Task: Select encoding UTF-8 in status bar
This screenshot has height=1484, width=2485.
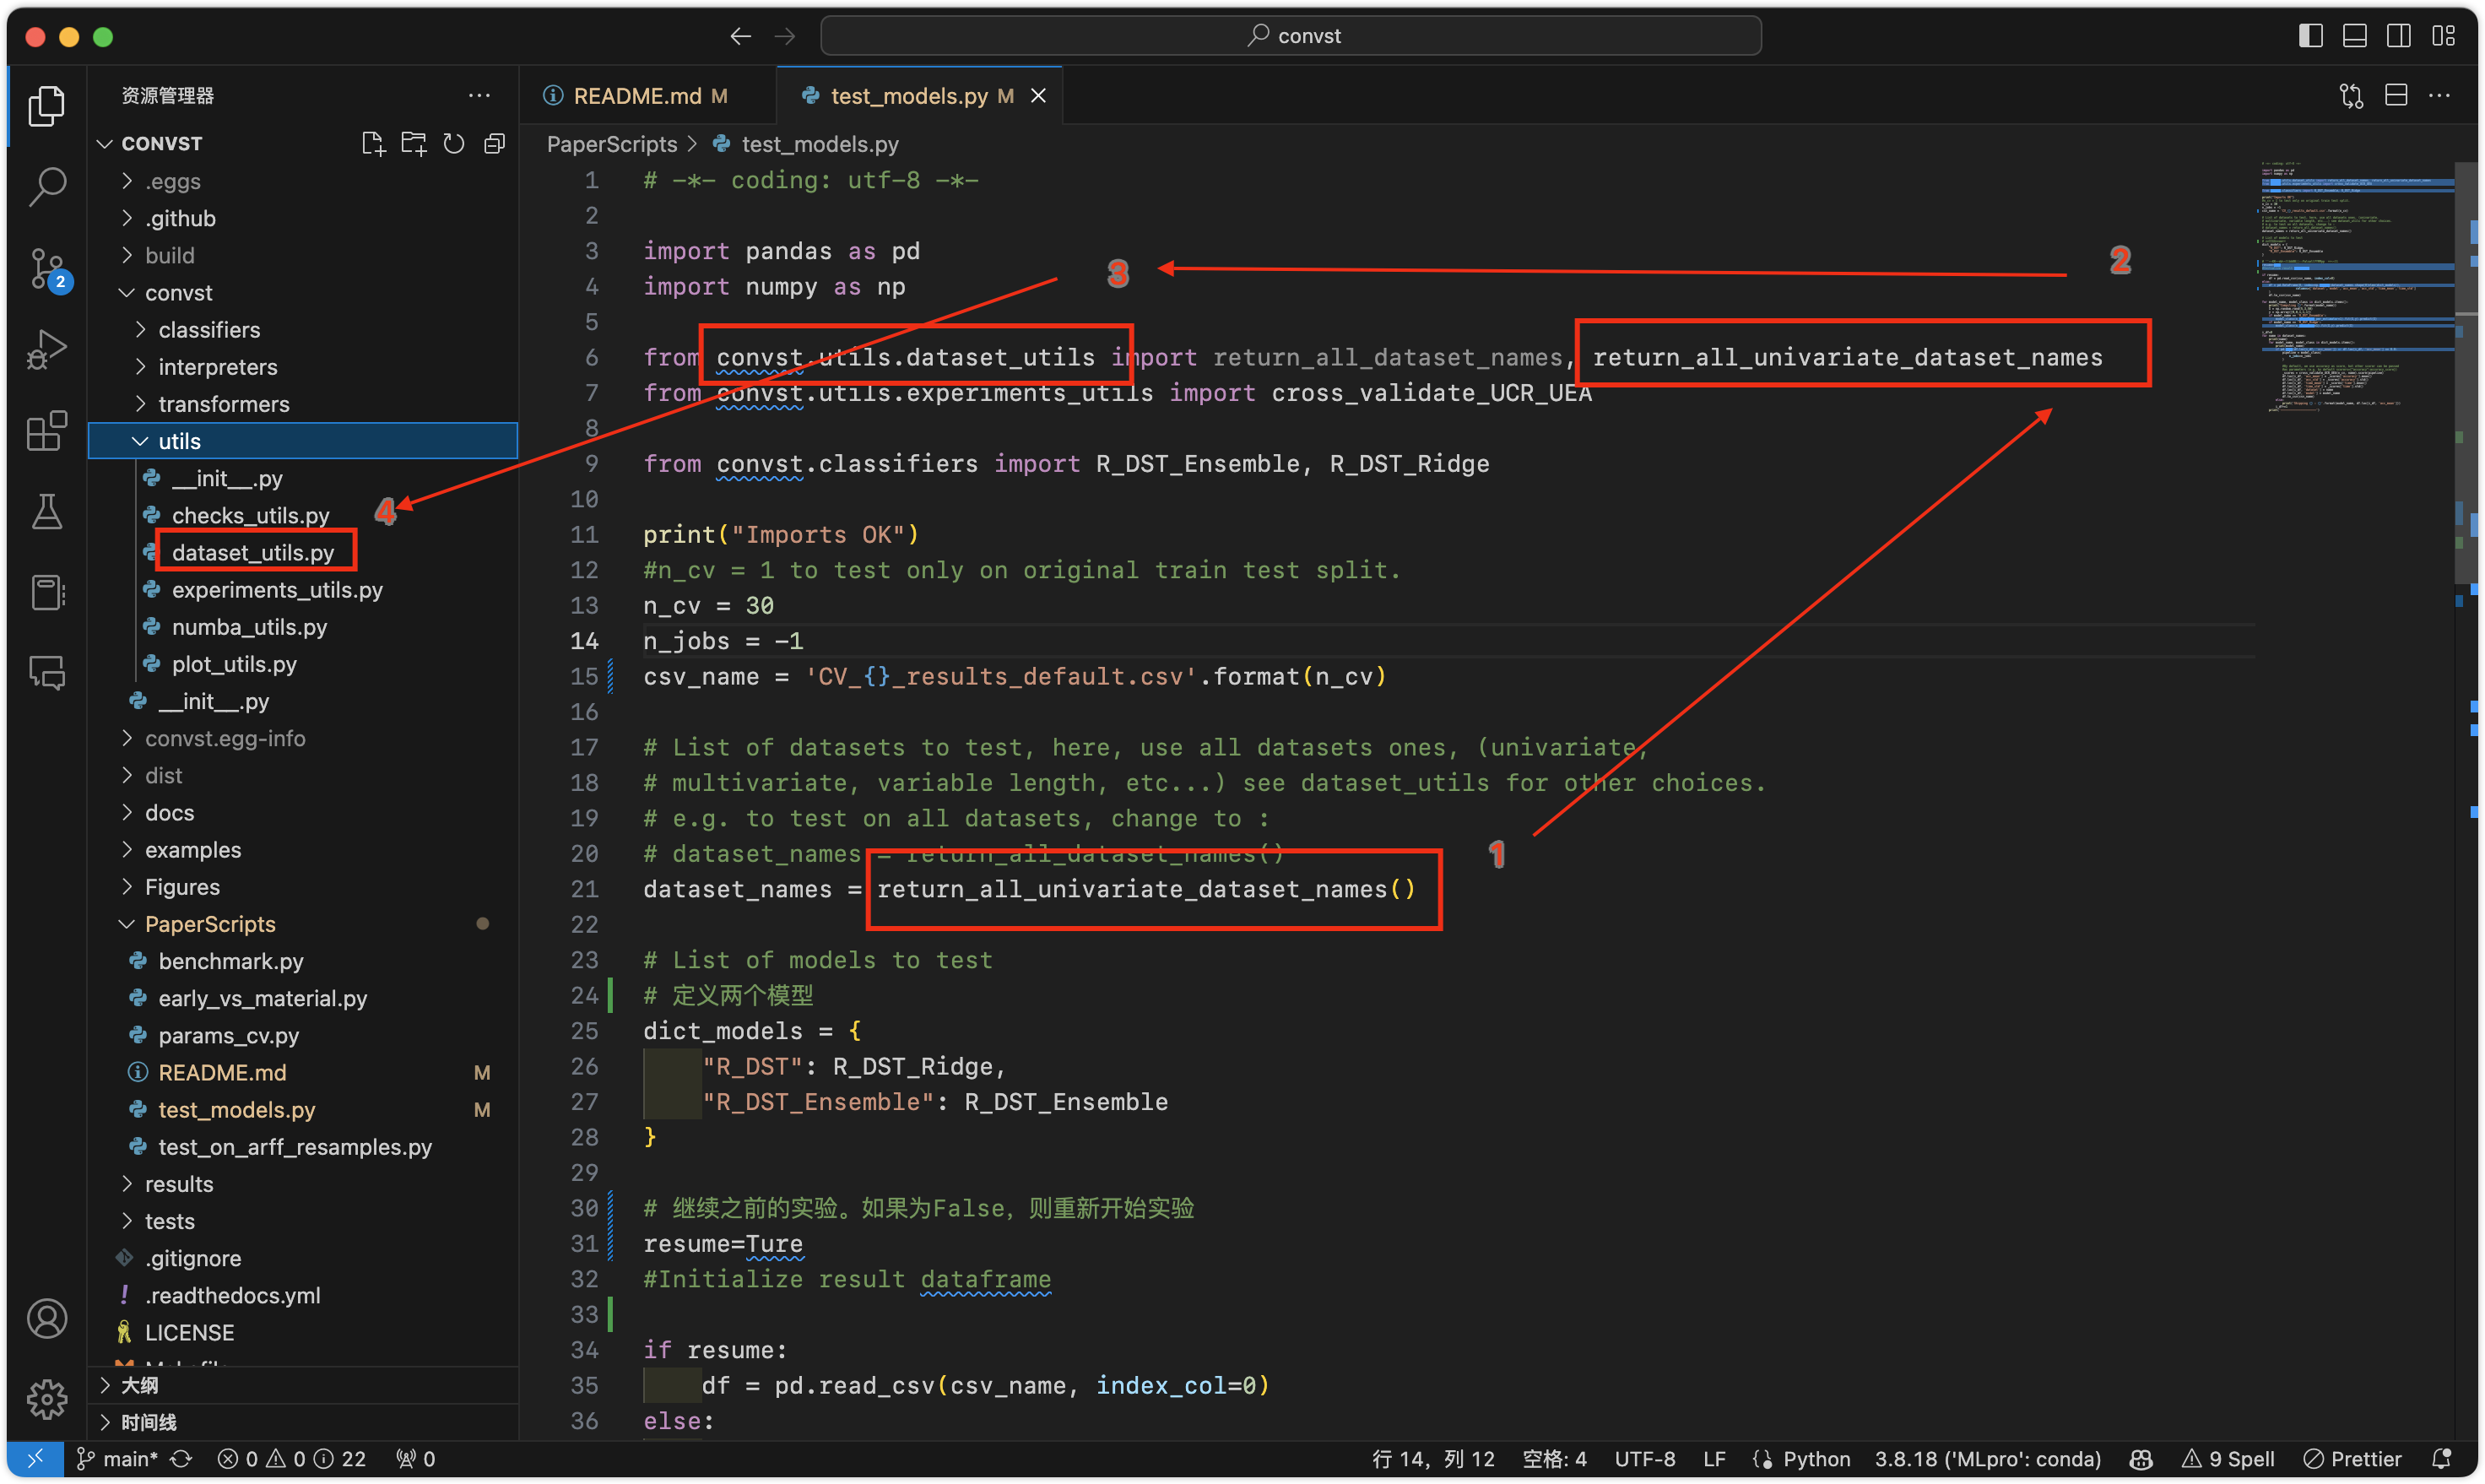Action: pos(1644,1459)
